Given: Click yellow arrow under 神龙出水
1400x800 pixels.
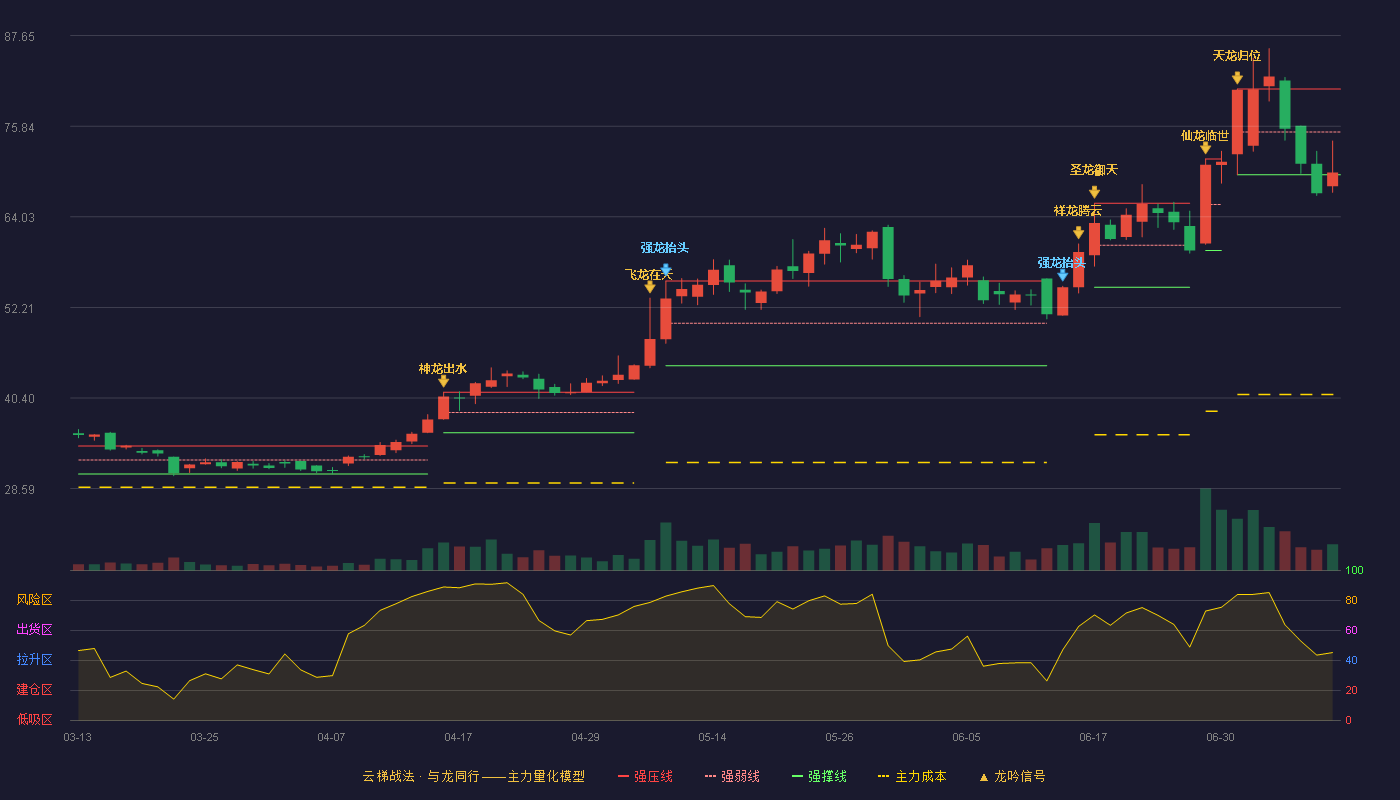Looking at the screenshot, I should click(x=443, y=382).
